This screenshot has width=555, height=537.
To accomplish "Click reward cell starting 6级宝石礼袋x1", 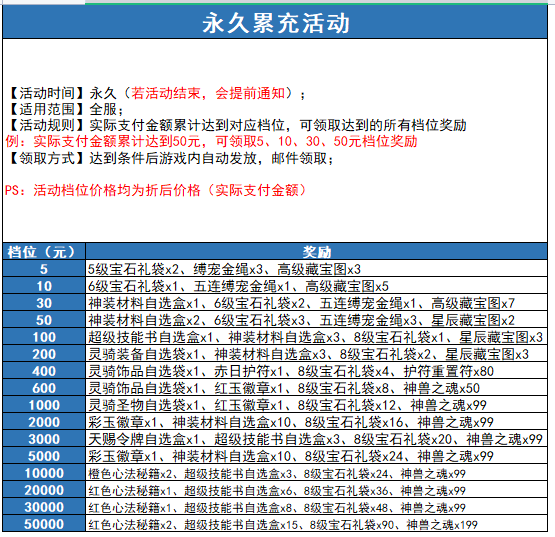I will 316,286.
